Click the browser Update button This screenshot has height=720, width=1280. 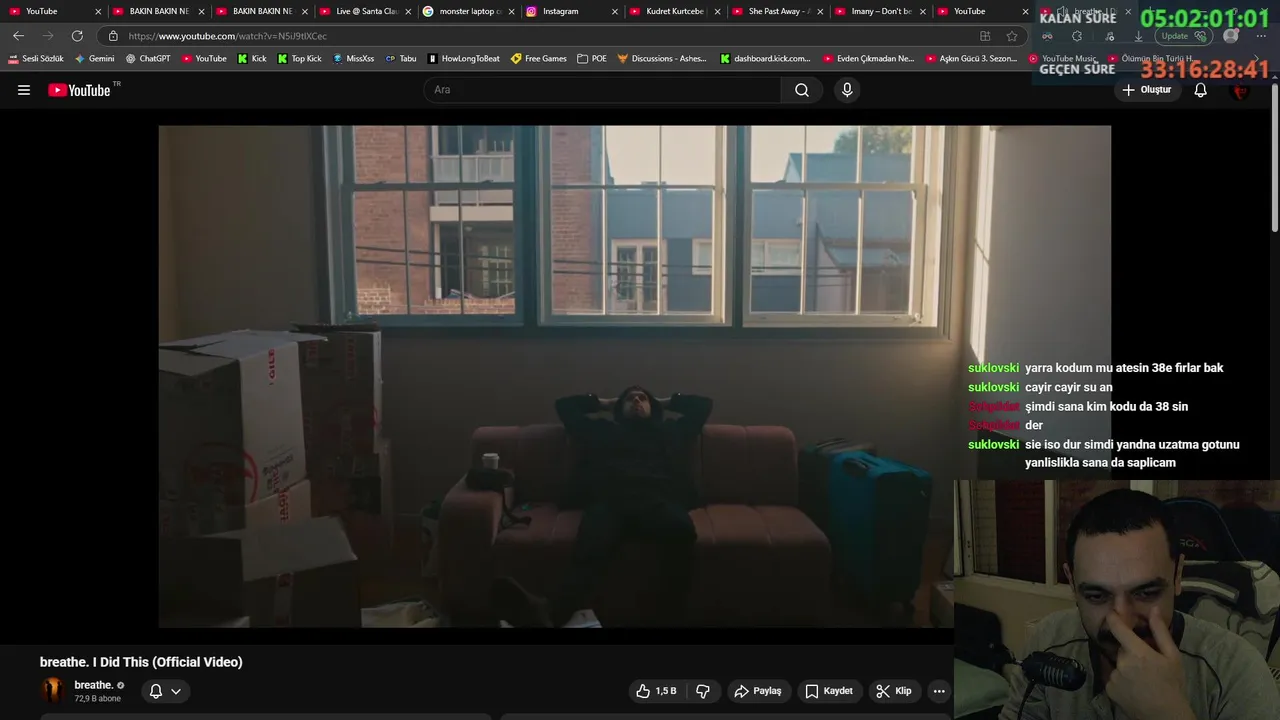pyautogui.click(x=1183, y=36)
